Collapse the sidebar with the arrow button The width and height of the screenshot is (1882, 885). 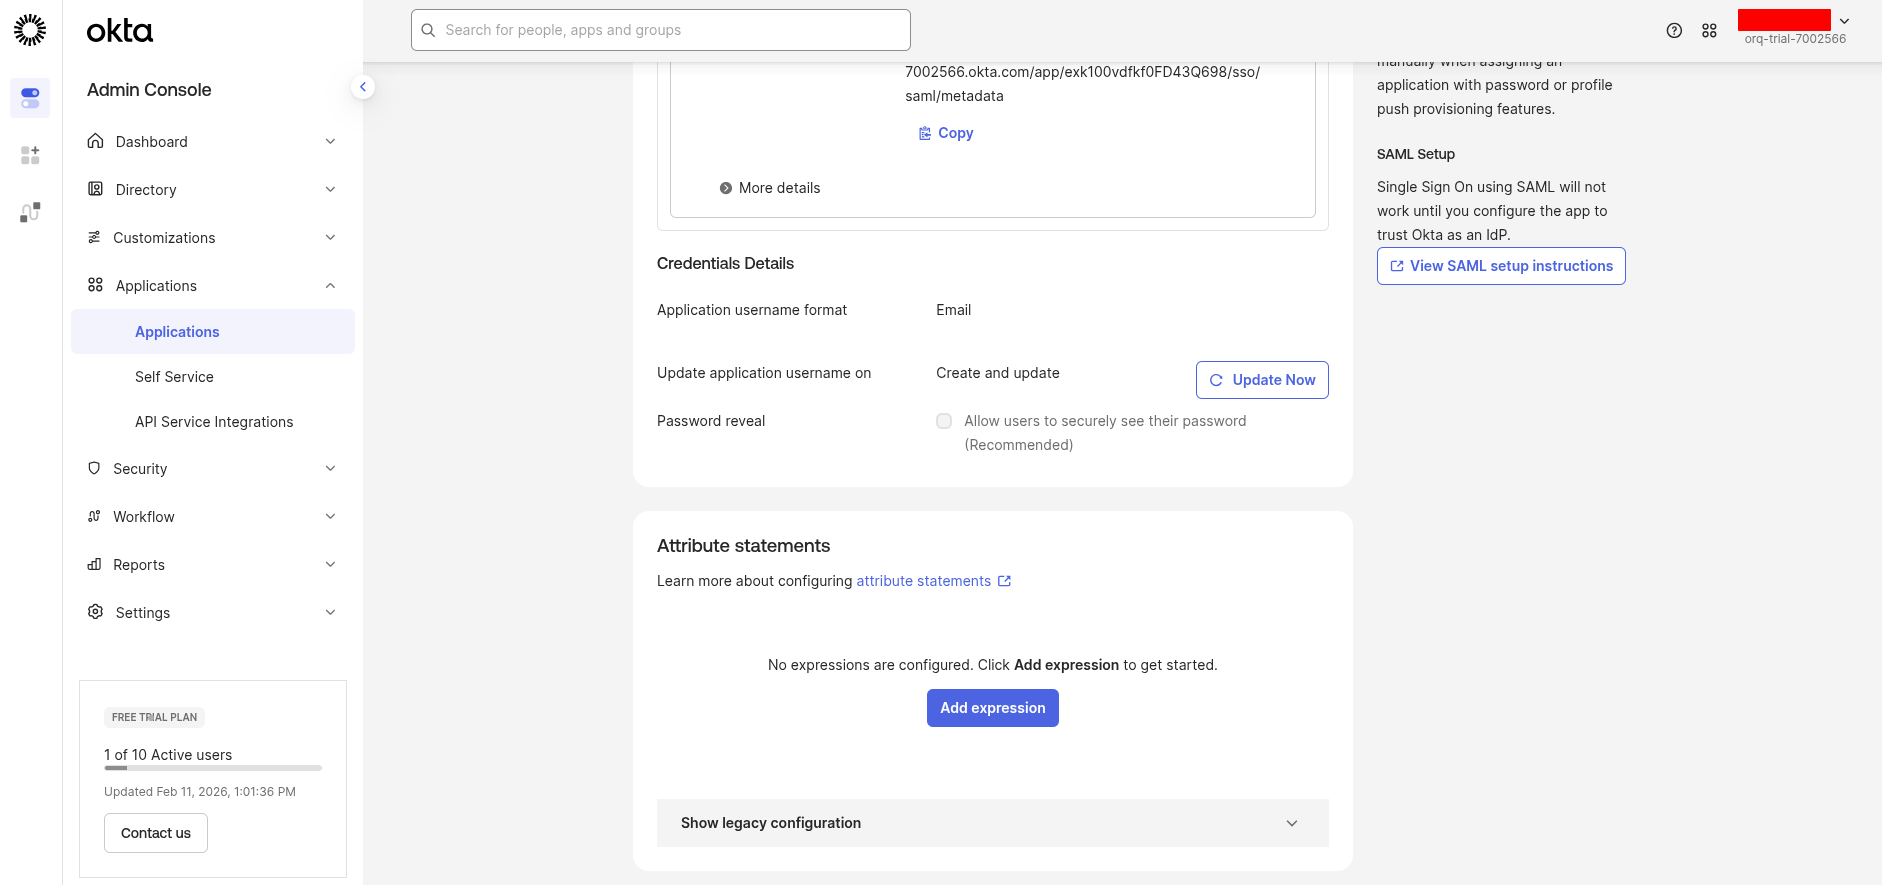coord(363,87)
